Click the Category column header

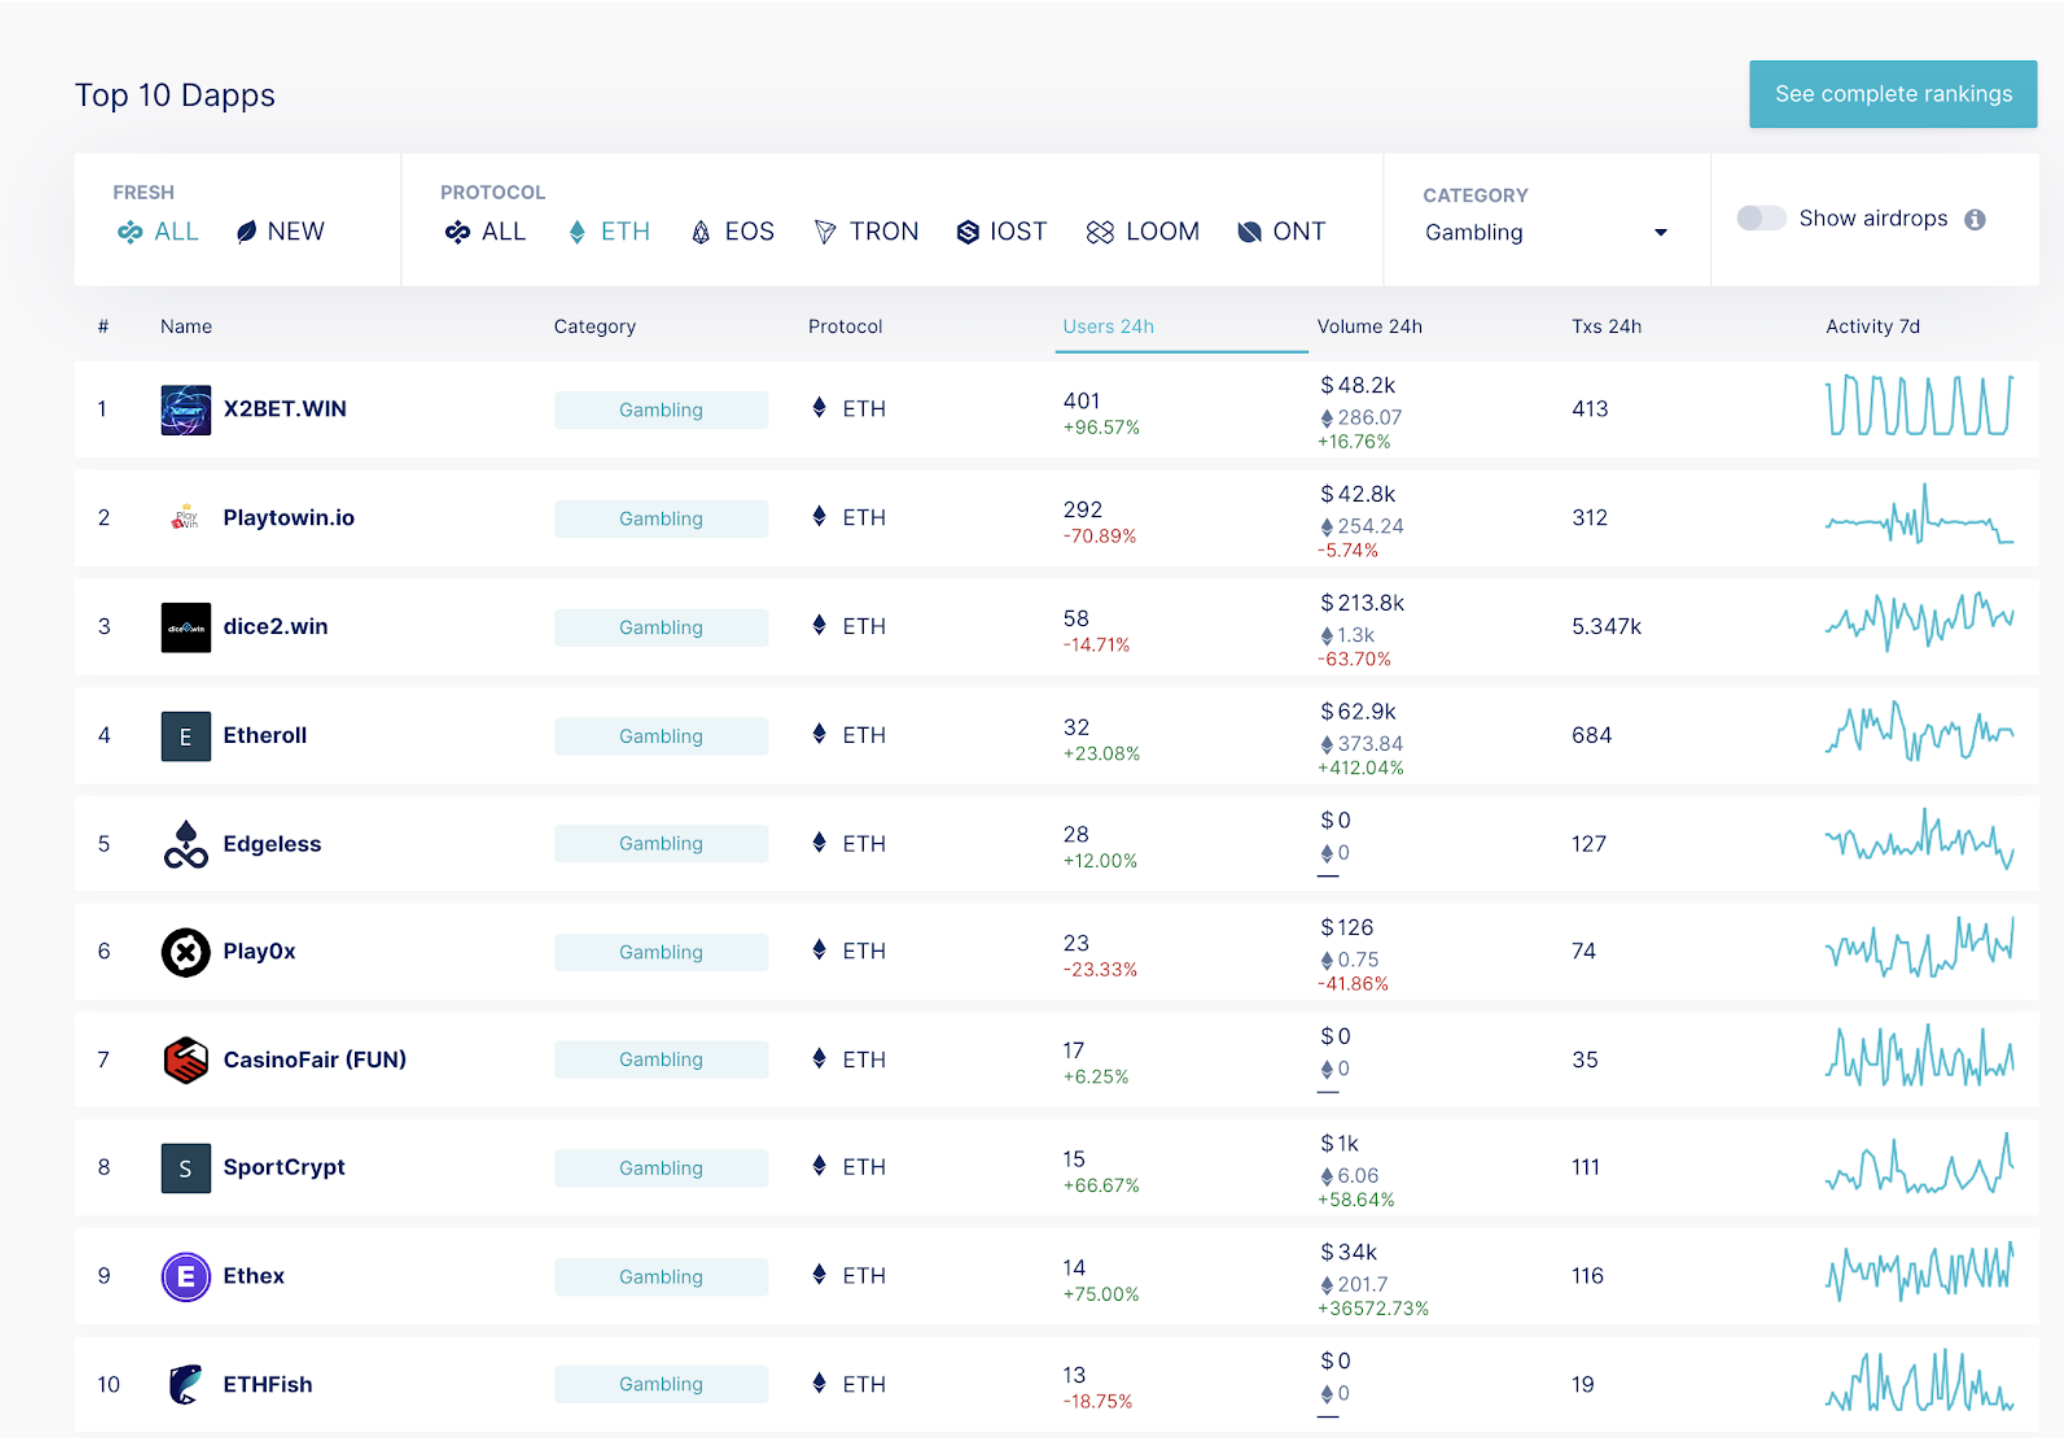coord(595,327)
